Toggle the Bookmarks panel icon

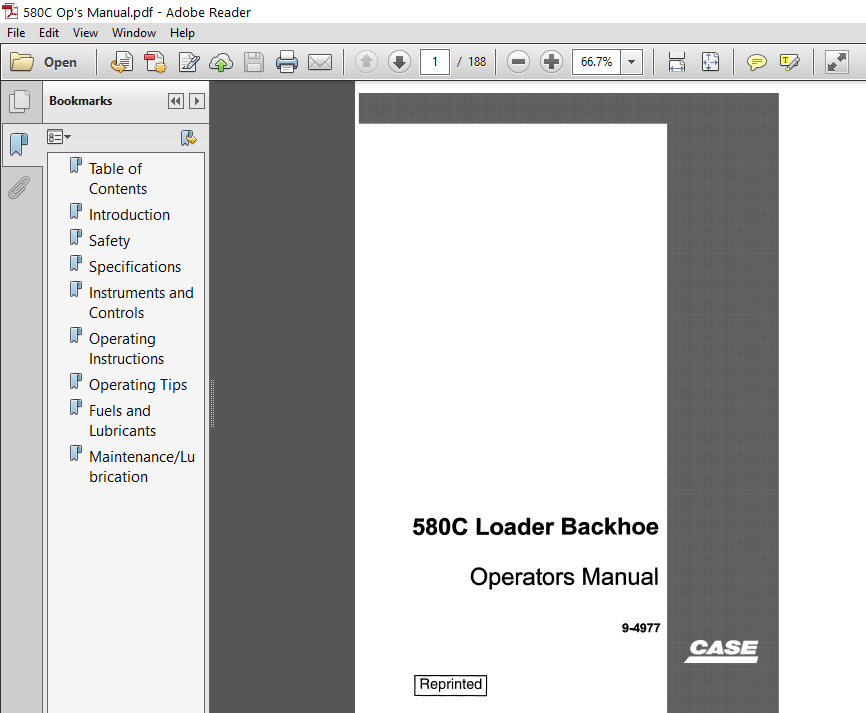(19, 144)
